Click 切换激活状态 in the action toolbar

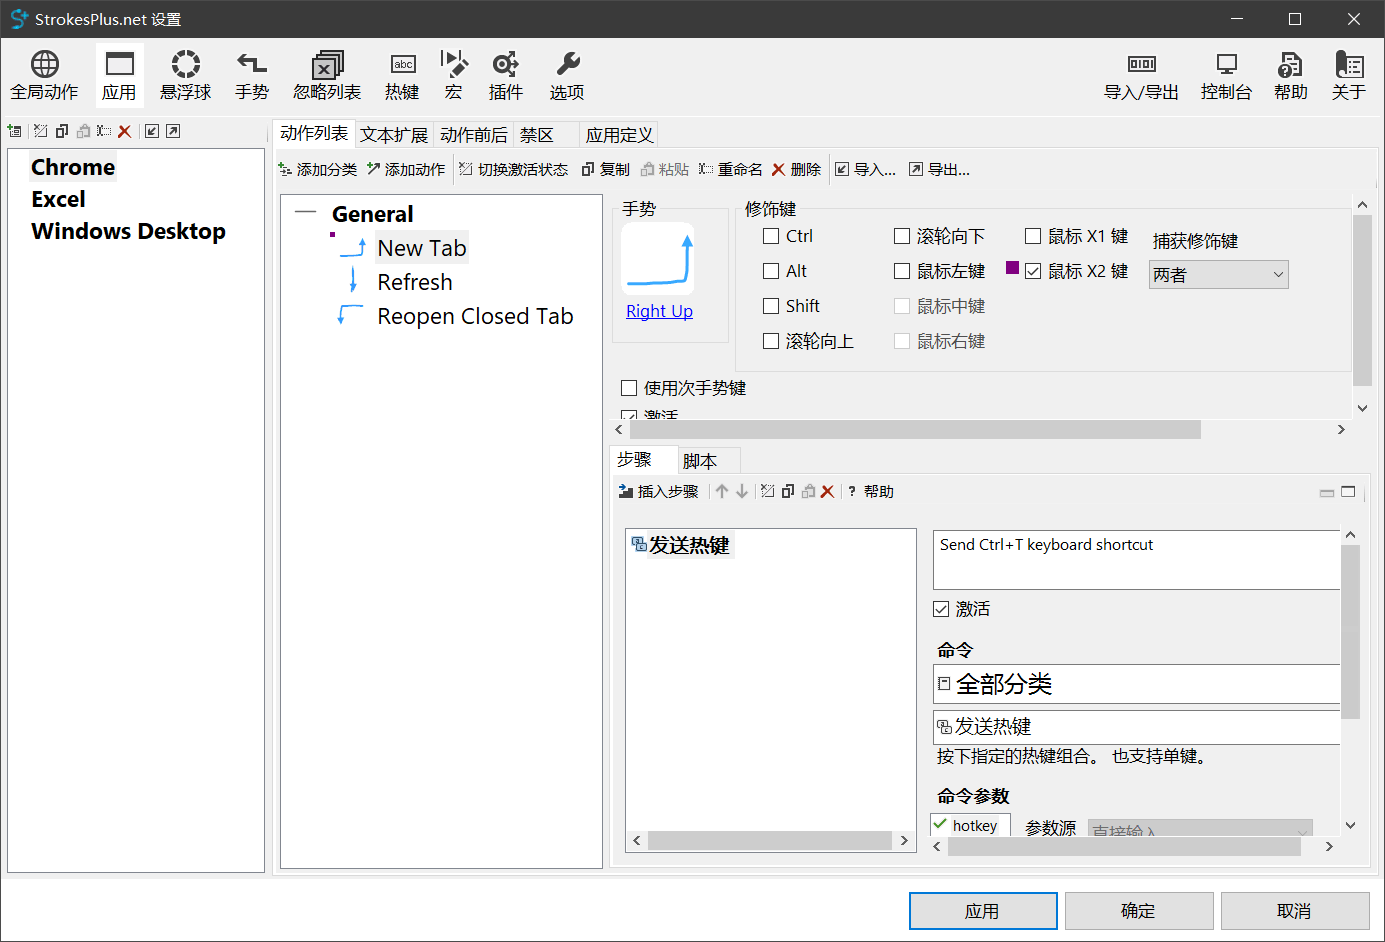513,169
